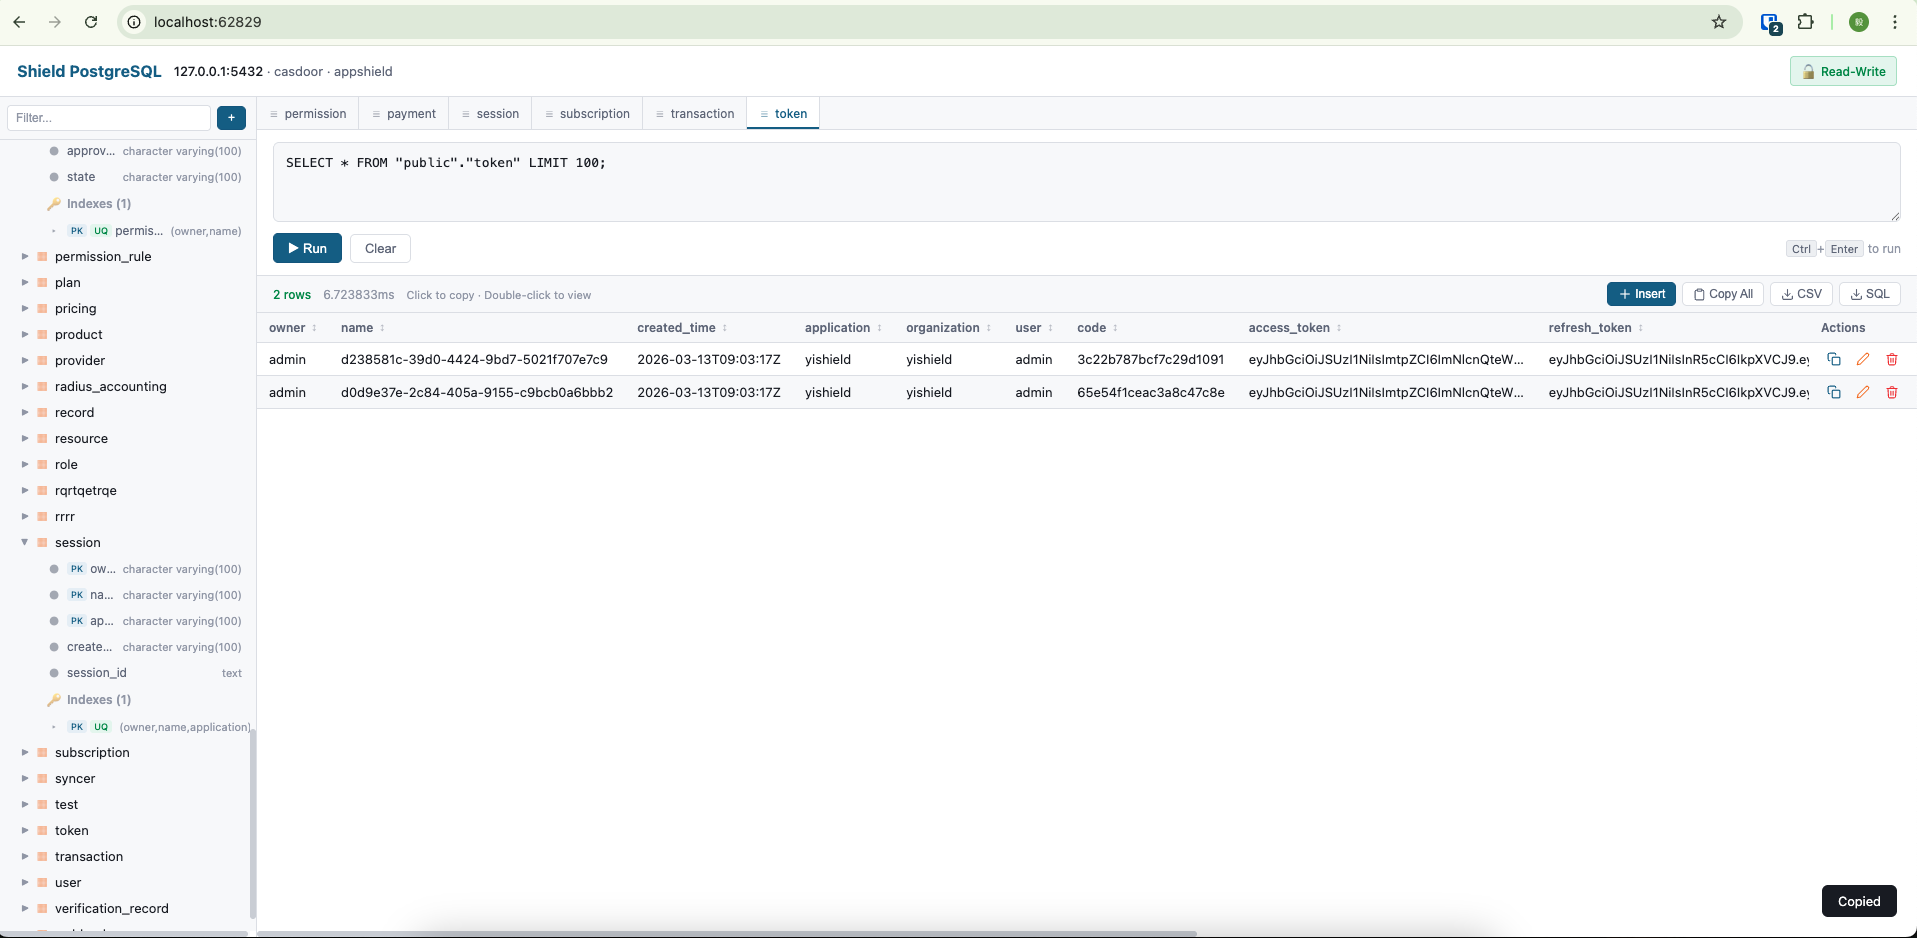Switch to the subscription tab
This screenshot has height=938, width=1917.
coord(587,114)
